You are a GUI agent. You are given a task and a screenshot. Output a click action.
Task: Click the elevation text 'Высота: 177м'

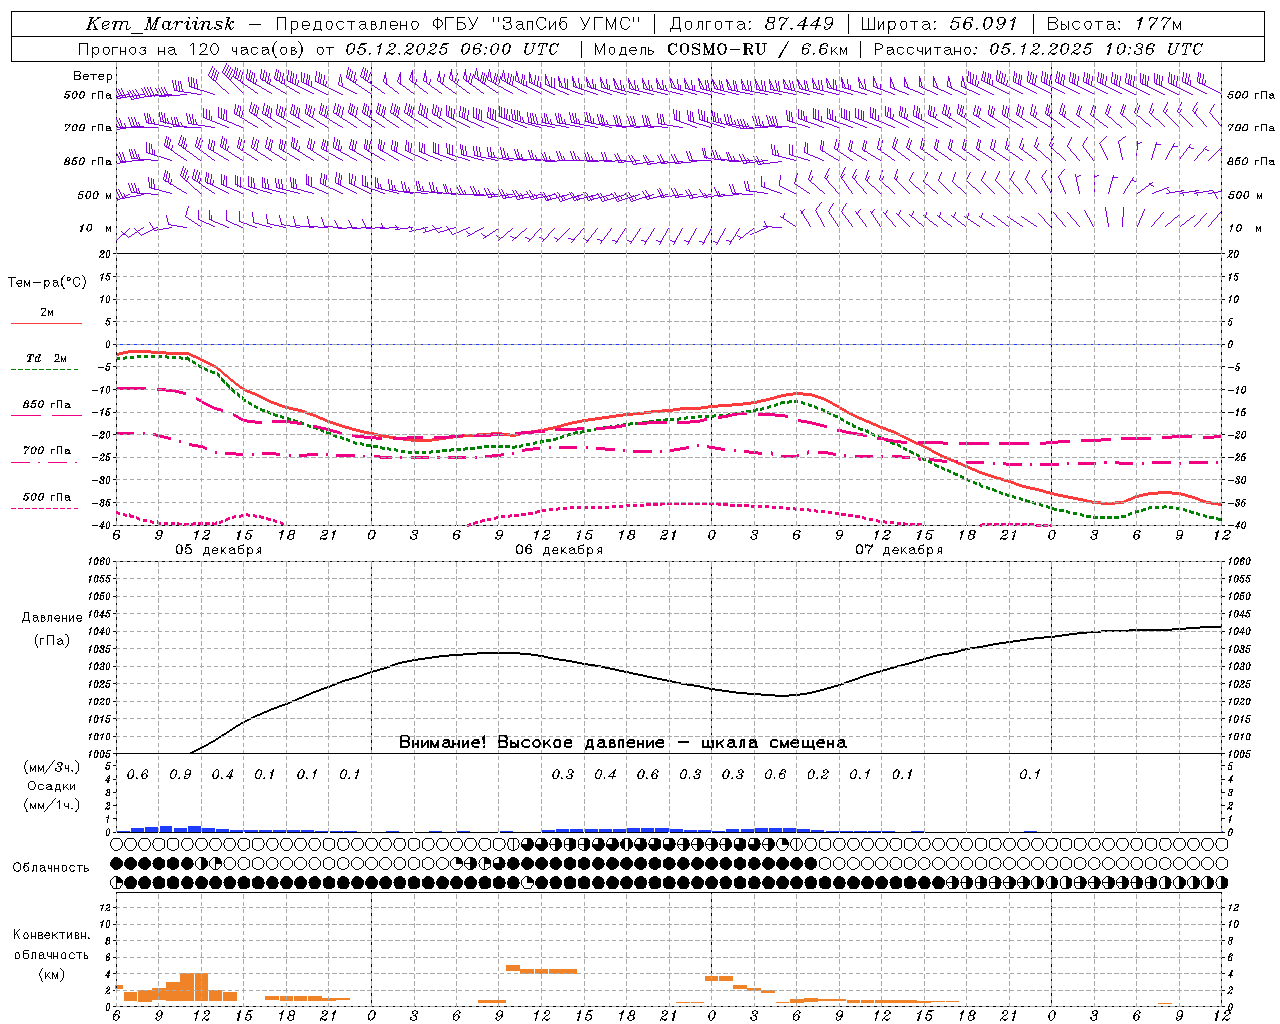pyautogui.click(x=1114, y=24)
